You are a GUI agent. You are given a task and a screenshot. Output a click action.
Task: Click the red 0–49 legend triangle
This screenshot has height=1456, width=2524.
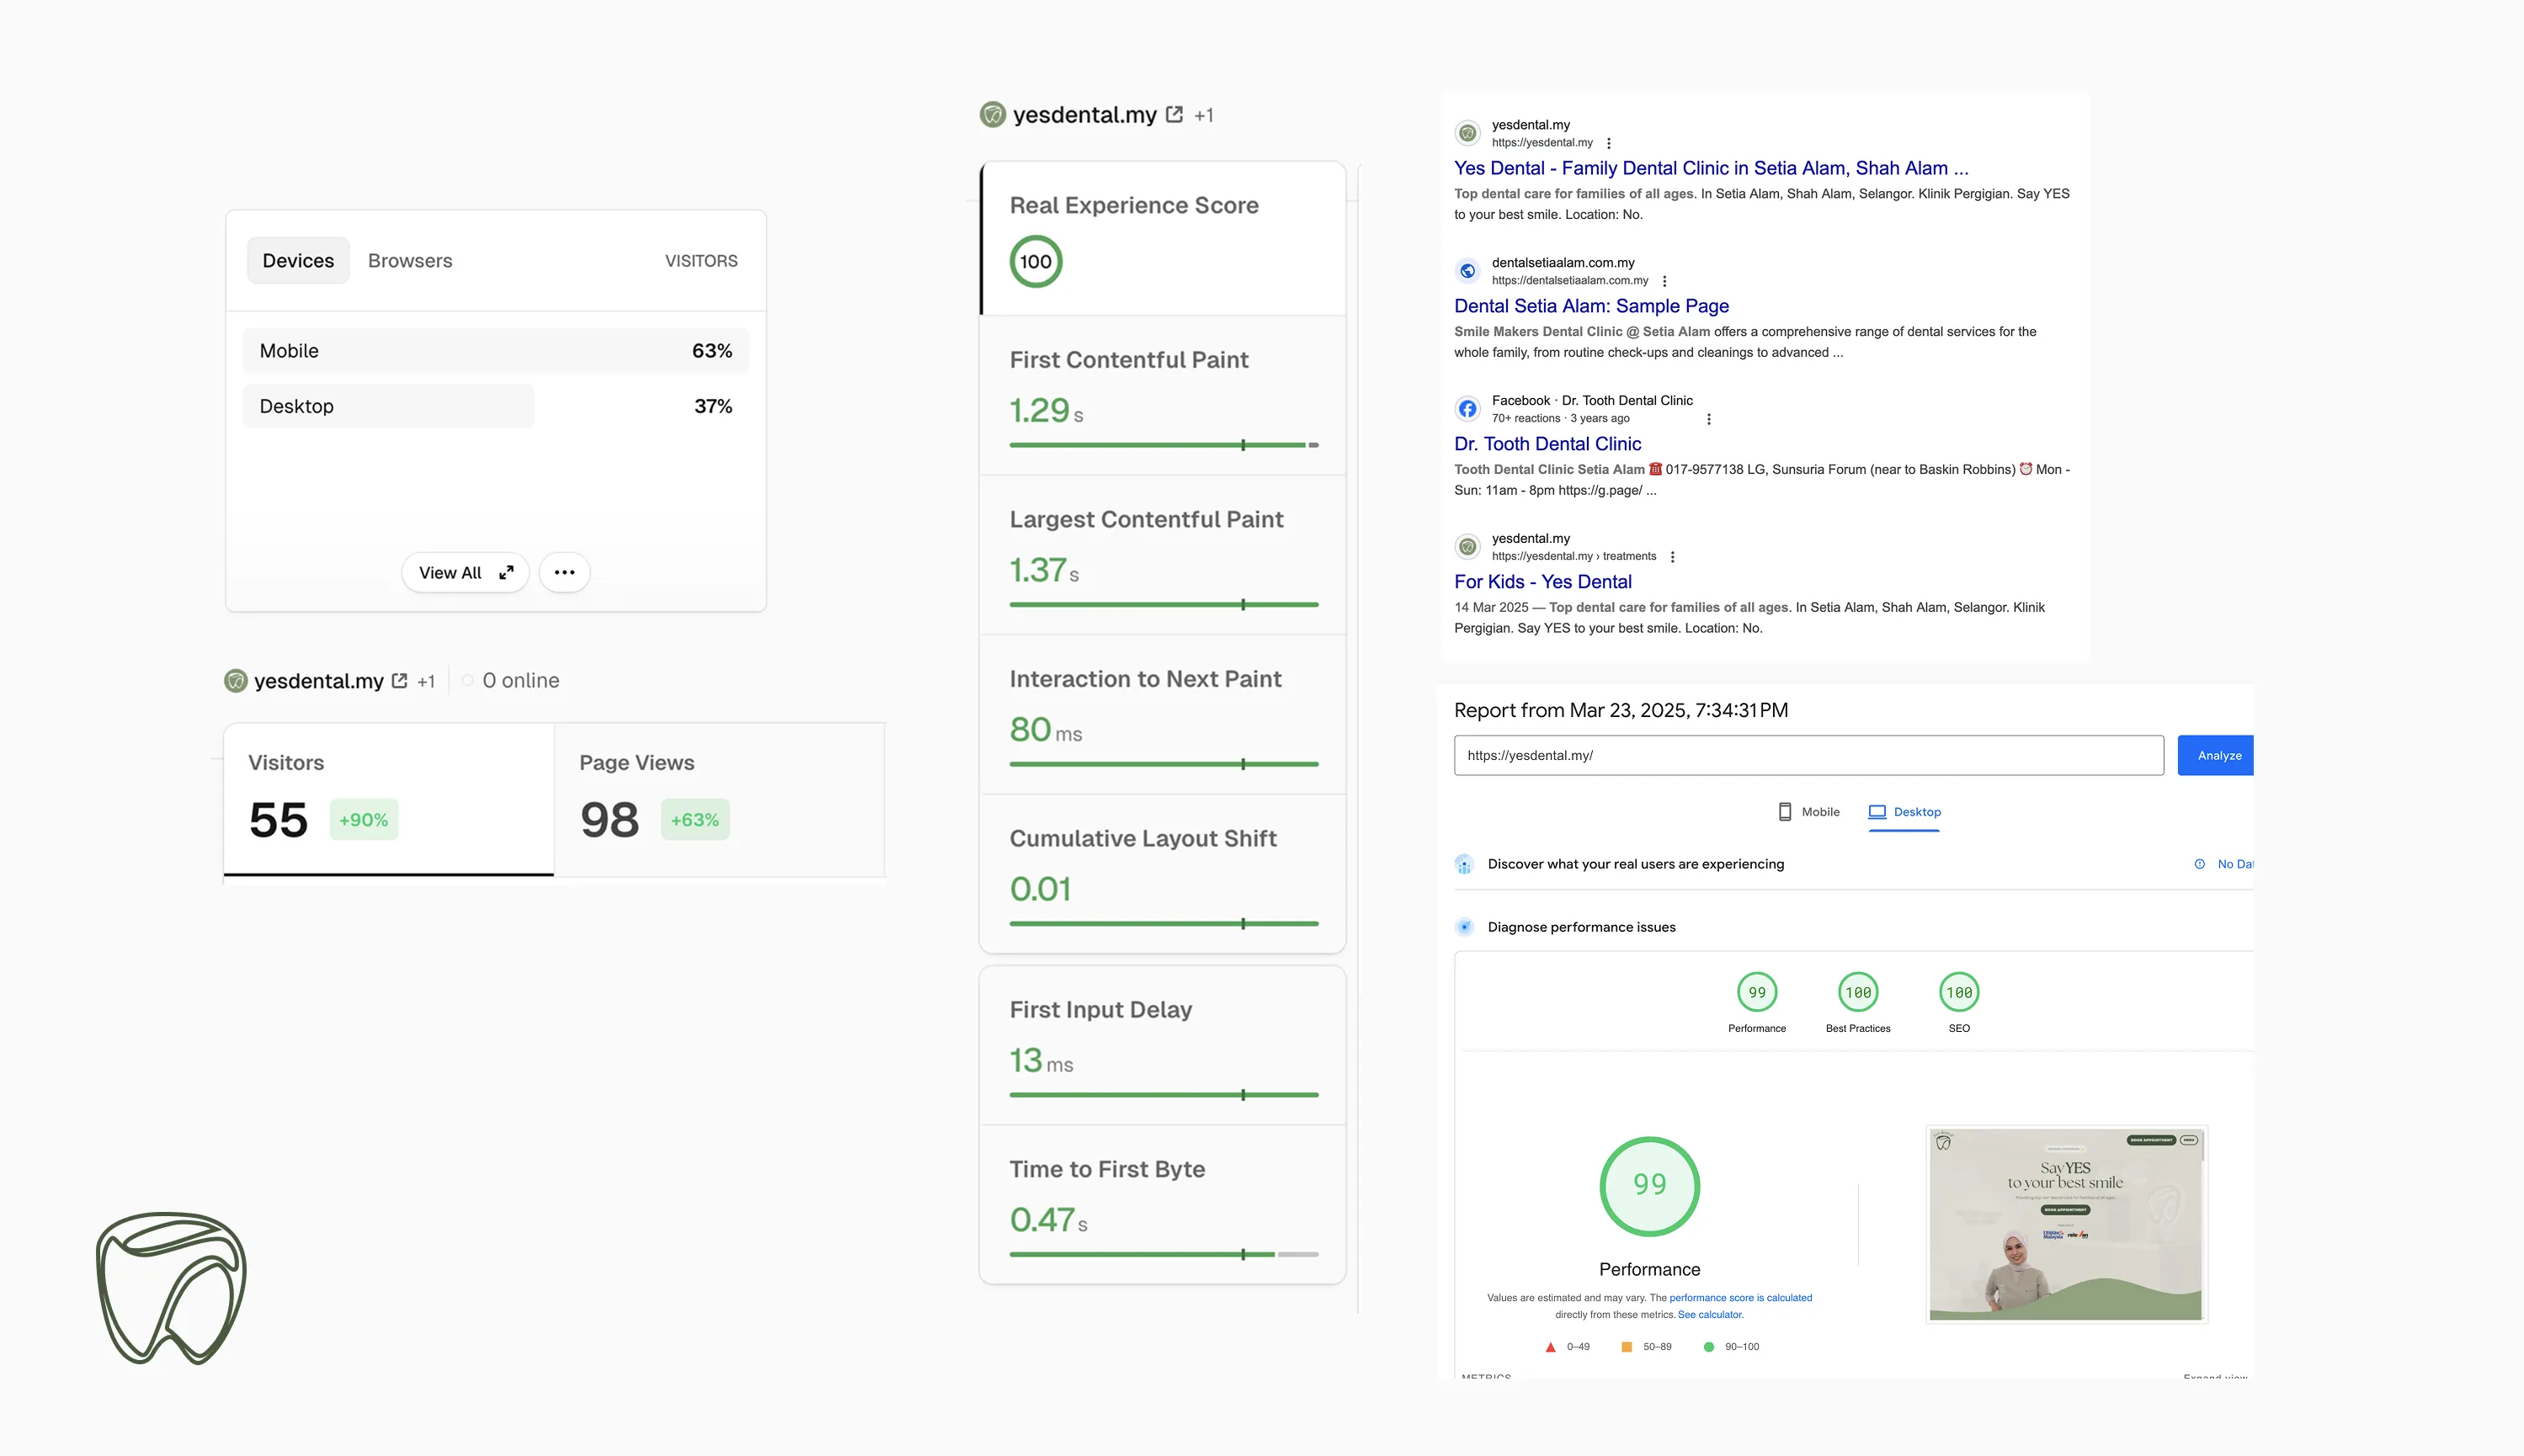tap(1550, 1347)
